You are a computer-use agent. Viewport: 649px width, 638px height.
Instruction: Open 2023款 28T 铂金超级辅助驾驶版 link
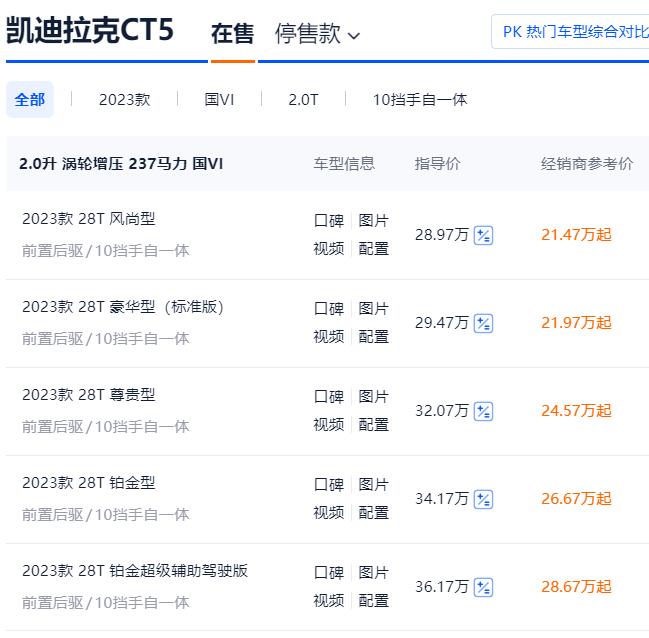pyautogui.click(x=135, y=571)
